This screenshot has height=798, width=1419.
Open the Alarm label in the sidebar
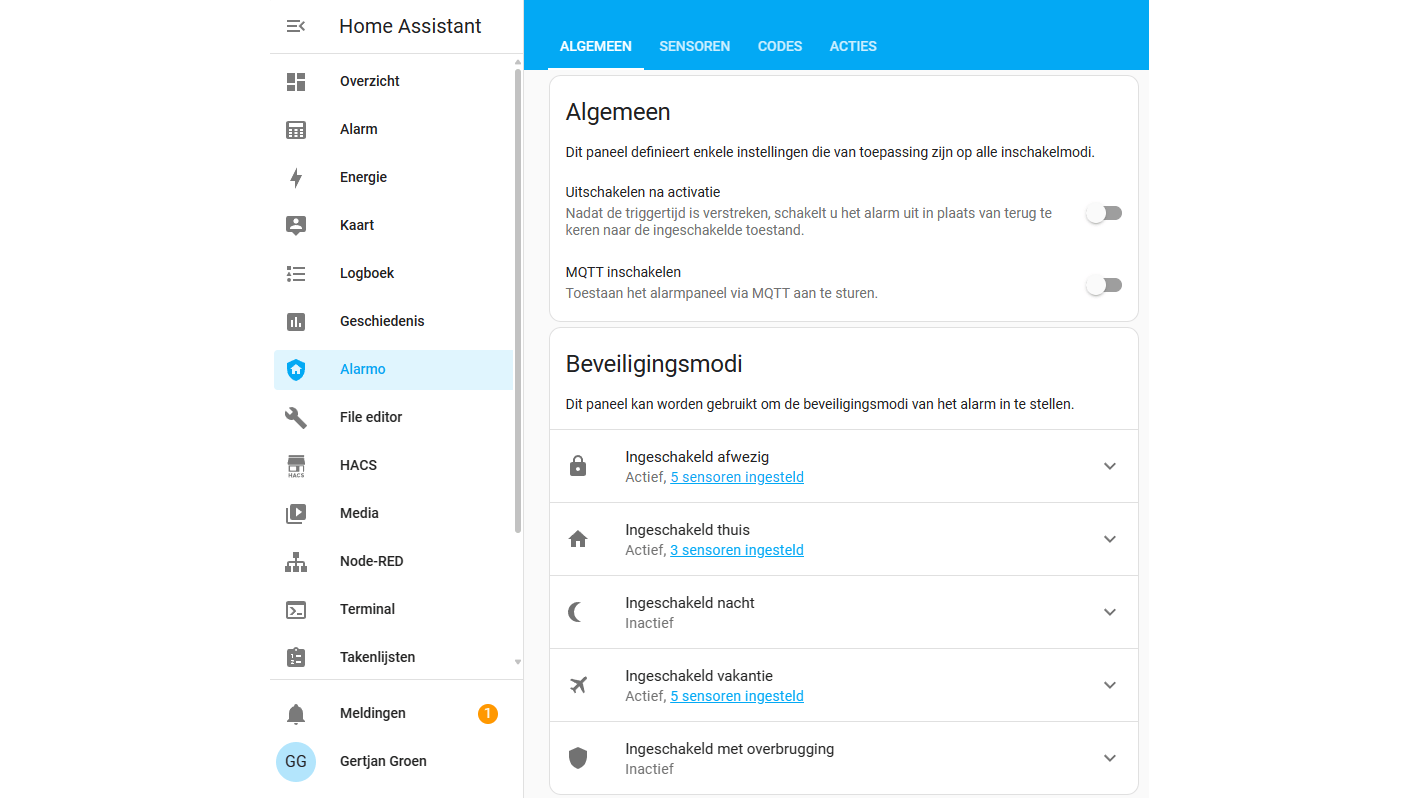coord(359,129)
